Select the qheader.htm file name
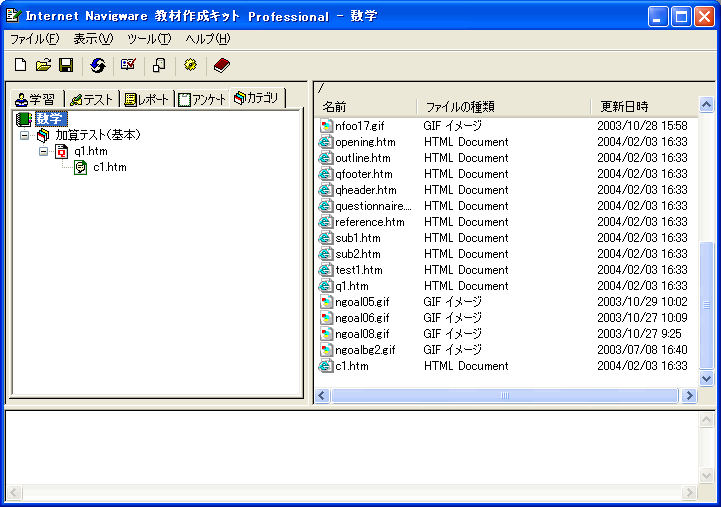The height and width of the screenshot is (507, 721). 366,190
